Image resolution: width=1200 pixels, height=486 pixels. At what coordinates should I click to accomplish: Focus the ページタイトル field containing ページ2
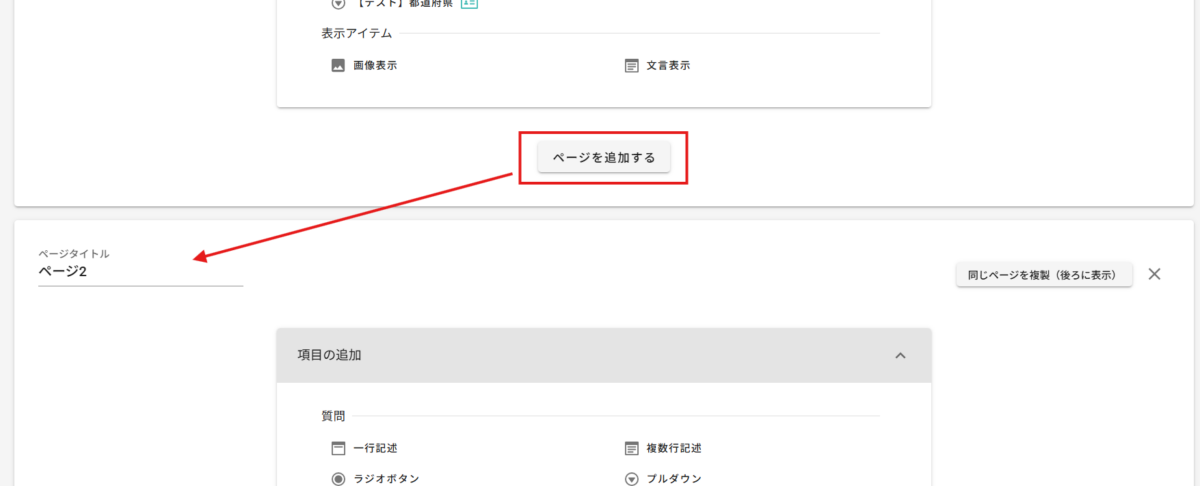tap(140, 272)
